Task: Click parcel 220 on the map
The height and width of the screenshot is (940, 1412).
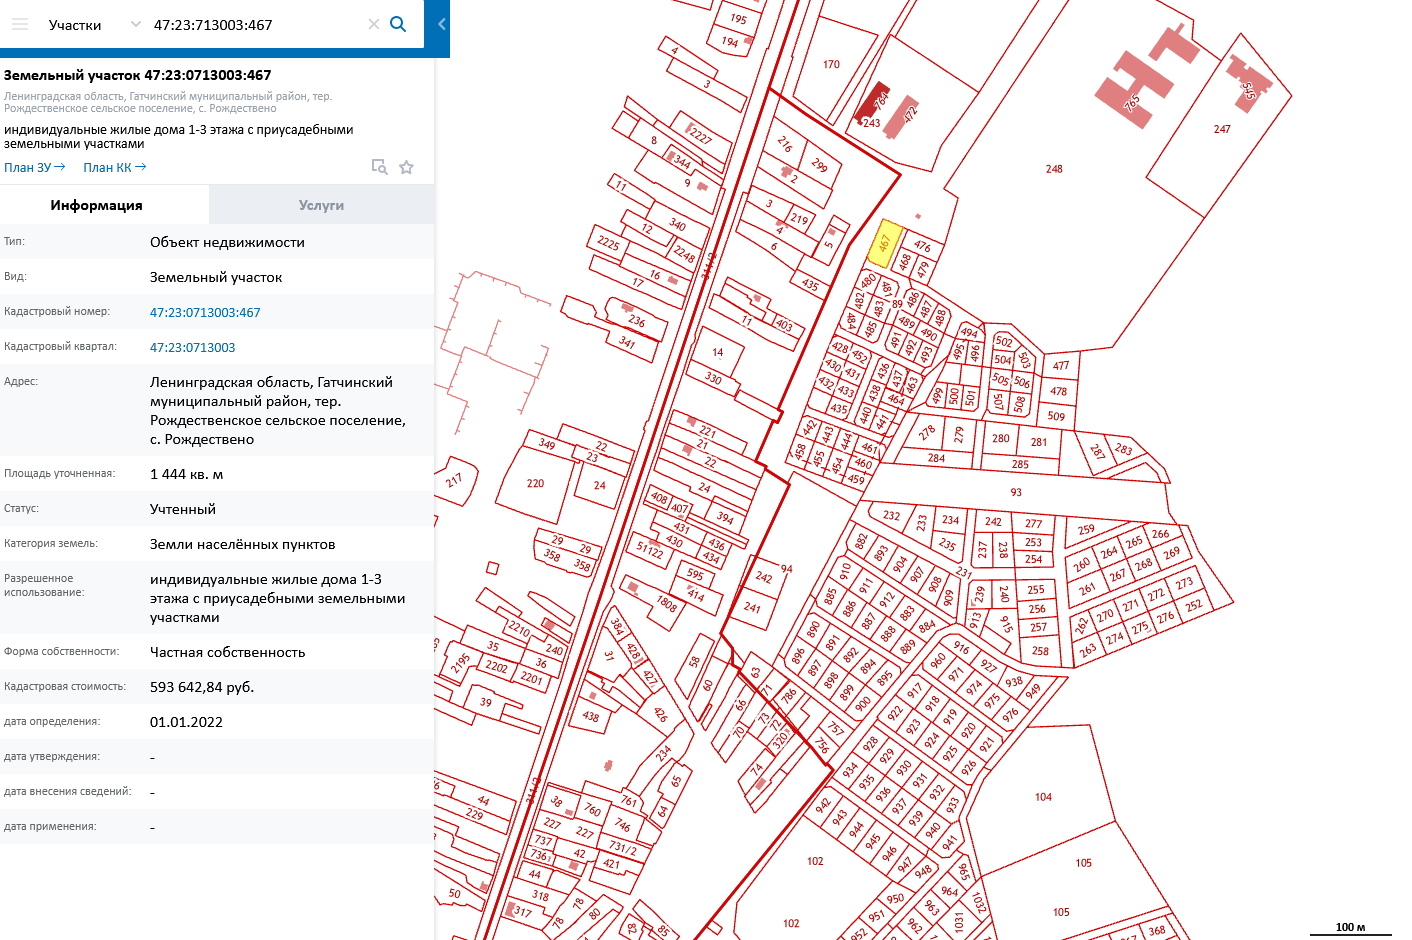Action: (x=535, y=483)
